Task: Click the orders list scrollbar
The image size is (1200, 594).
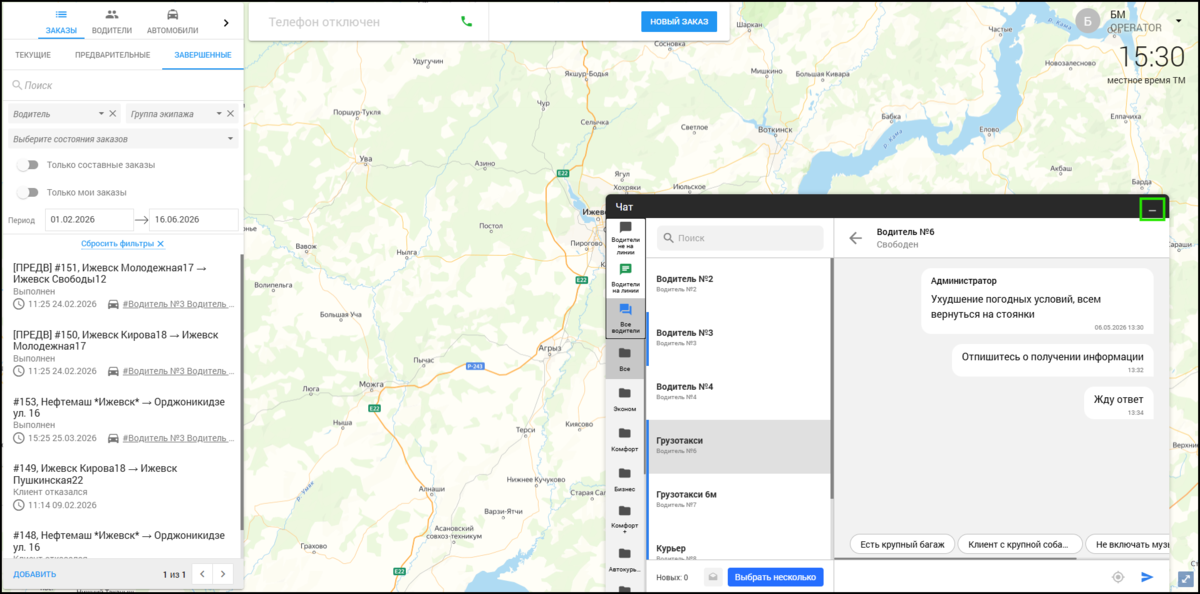Action: tap(241, 390)
